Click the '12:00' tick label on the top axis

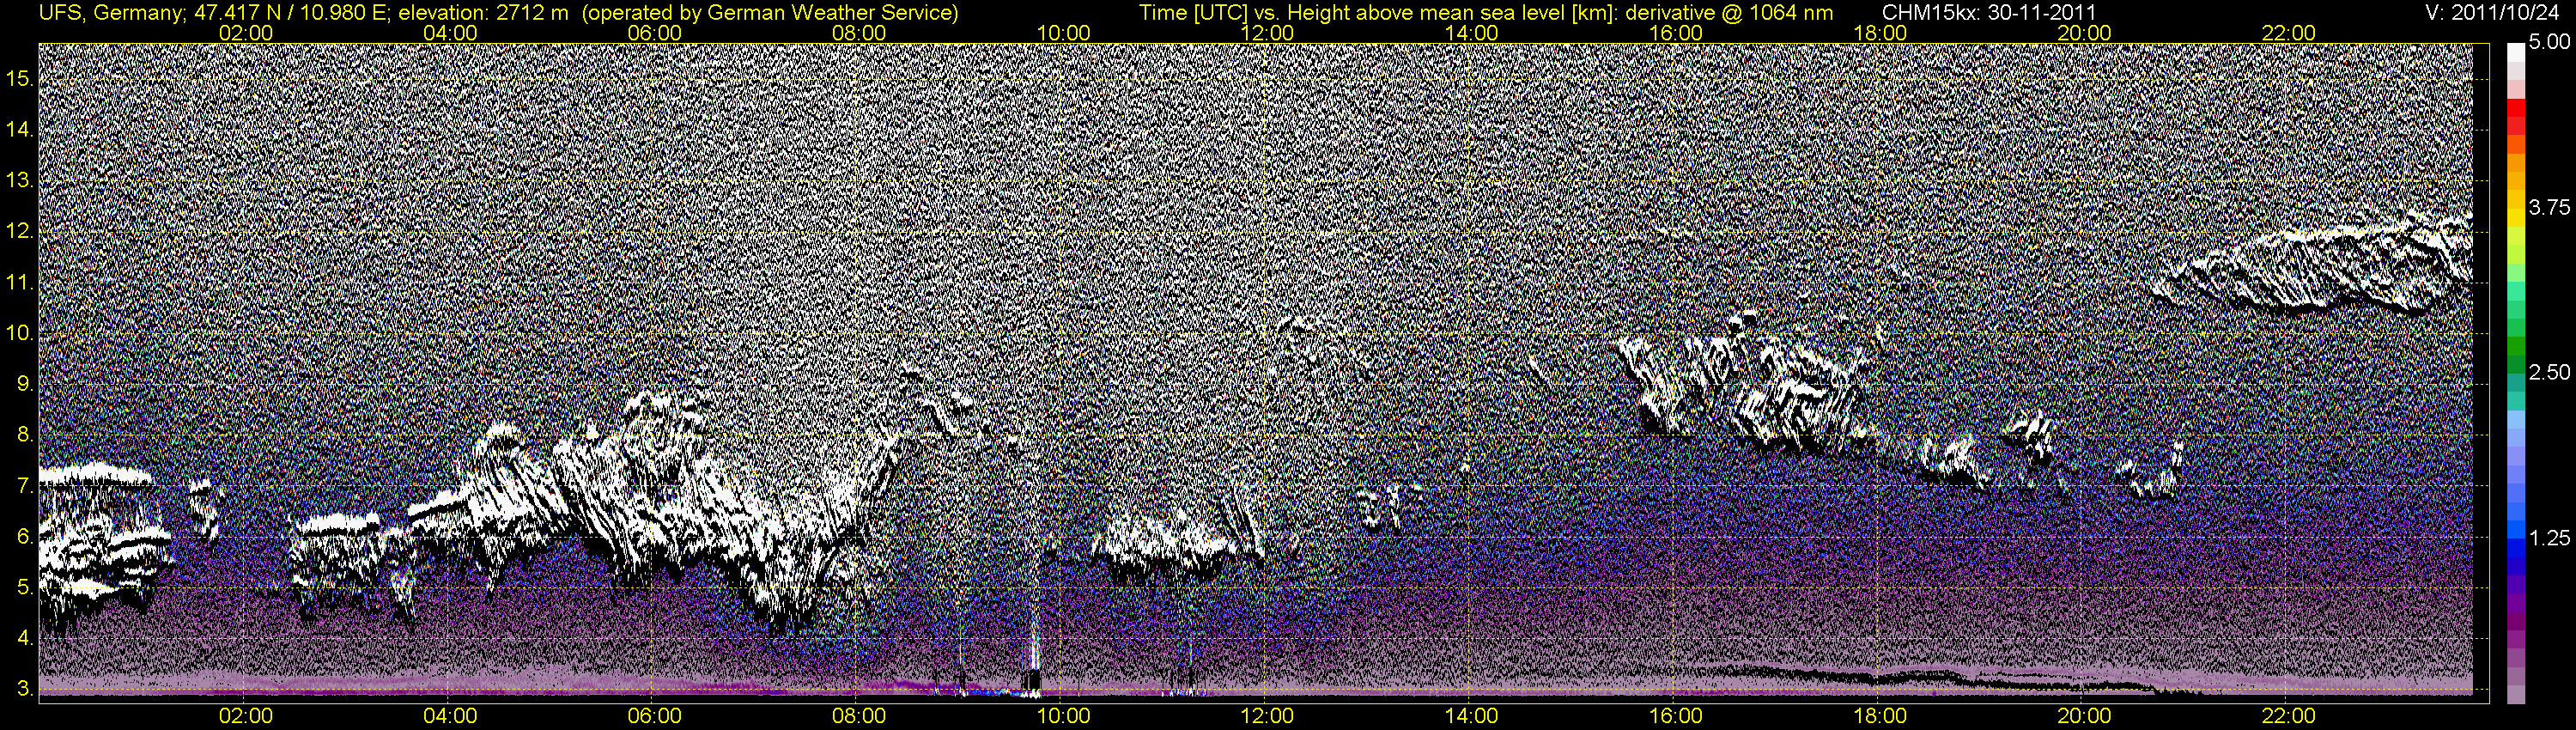pos(1267,33)
